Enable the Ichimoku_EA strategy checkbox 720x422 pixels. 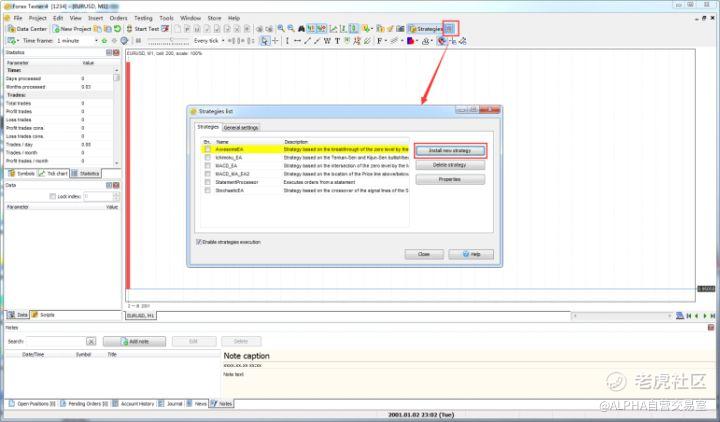[x=208, y=158]
